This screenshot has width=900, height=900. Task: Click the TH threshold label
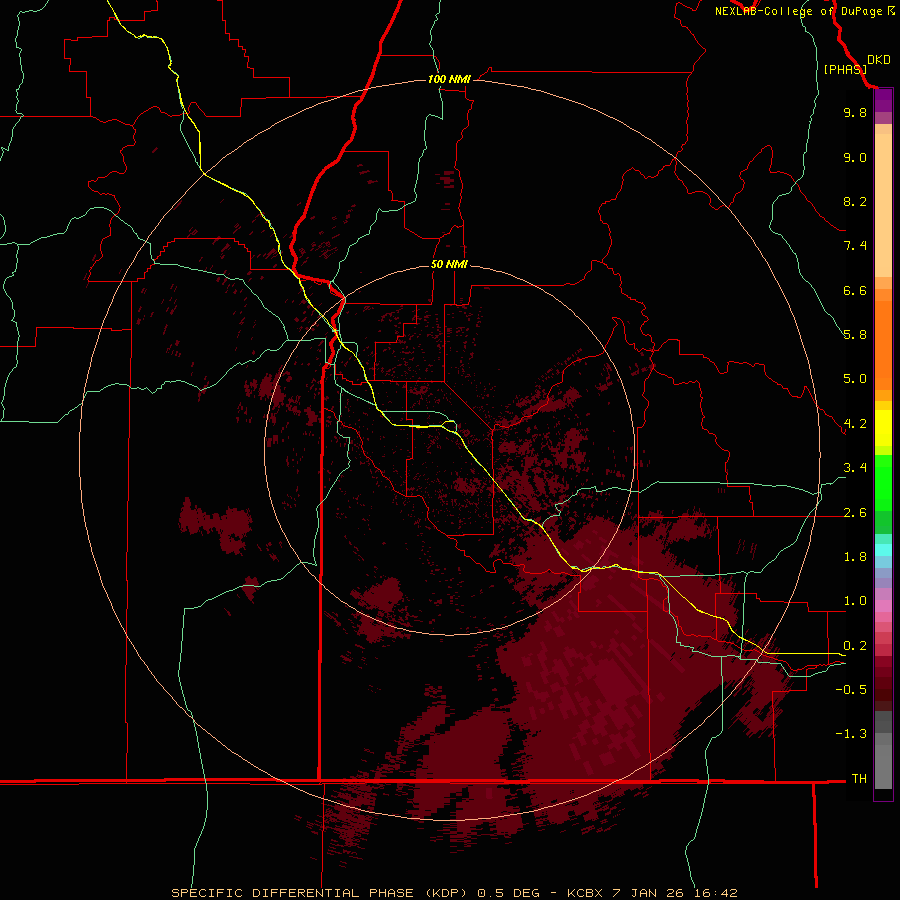[859, 779]
